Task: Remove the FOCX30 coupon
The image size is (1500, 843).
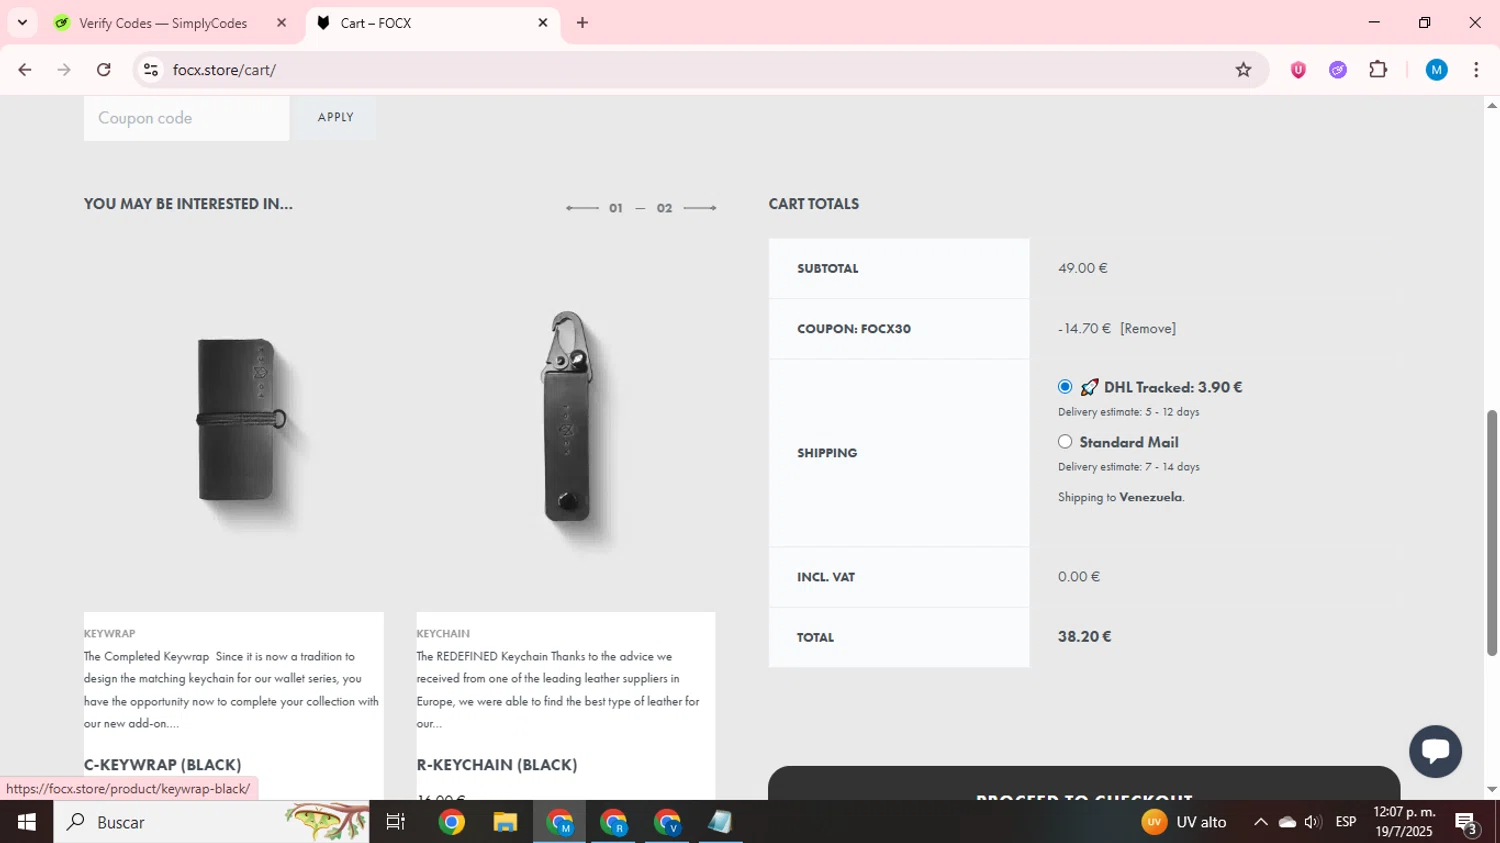Action: (1148, 329)
